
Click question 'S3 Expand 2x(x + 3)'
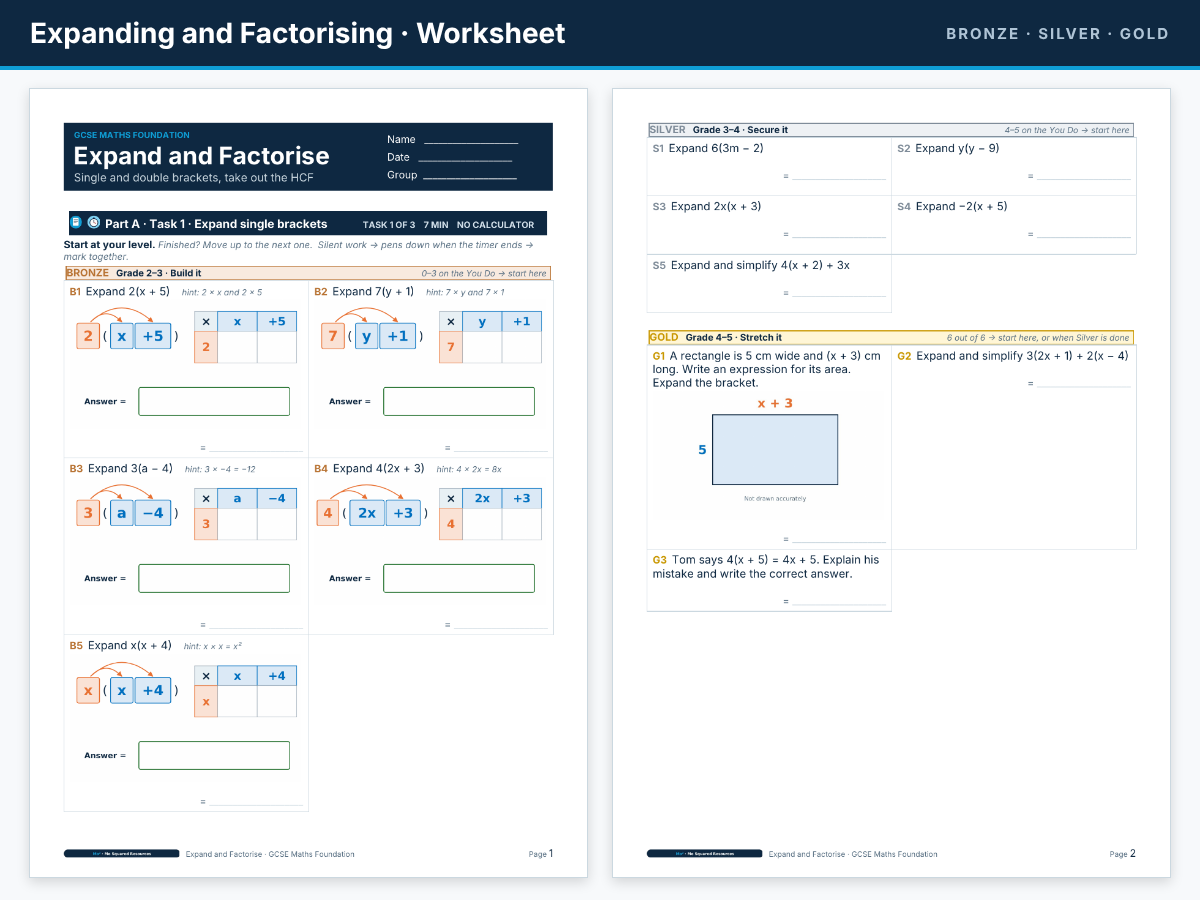click(x=707, y=206)
